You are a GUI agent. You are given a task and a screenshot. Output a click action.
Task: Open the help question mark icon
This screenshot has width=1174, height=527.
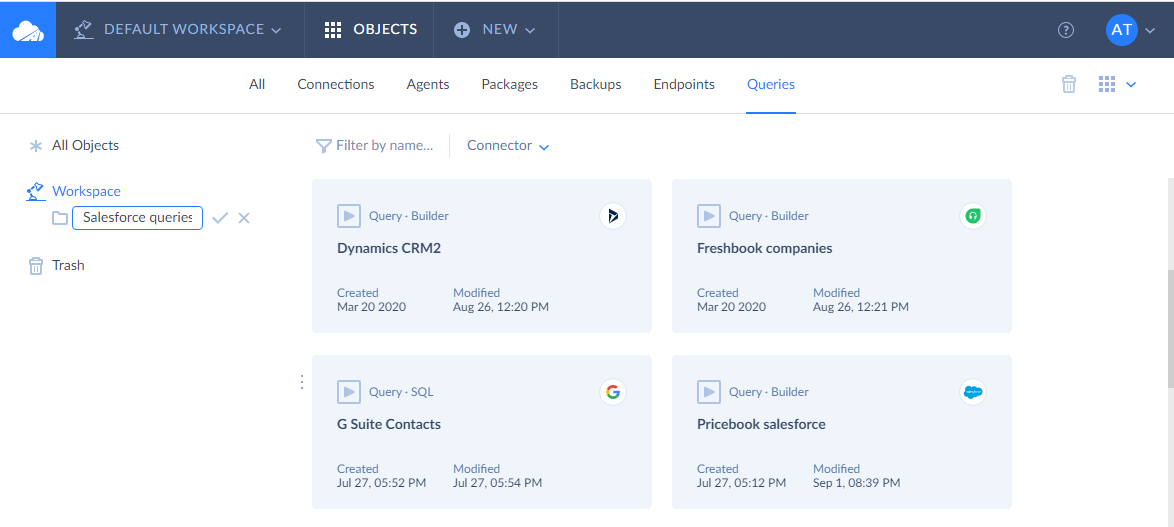(x=1065, y=30)
